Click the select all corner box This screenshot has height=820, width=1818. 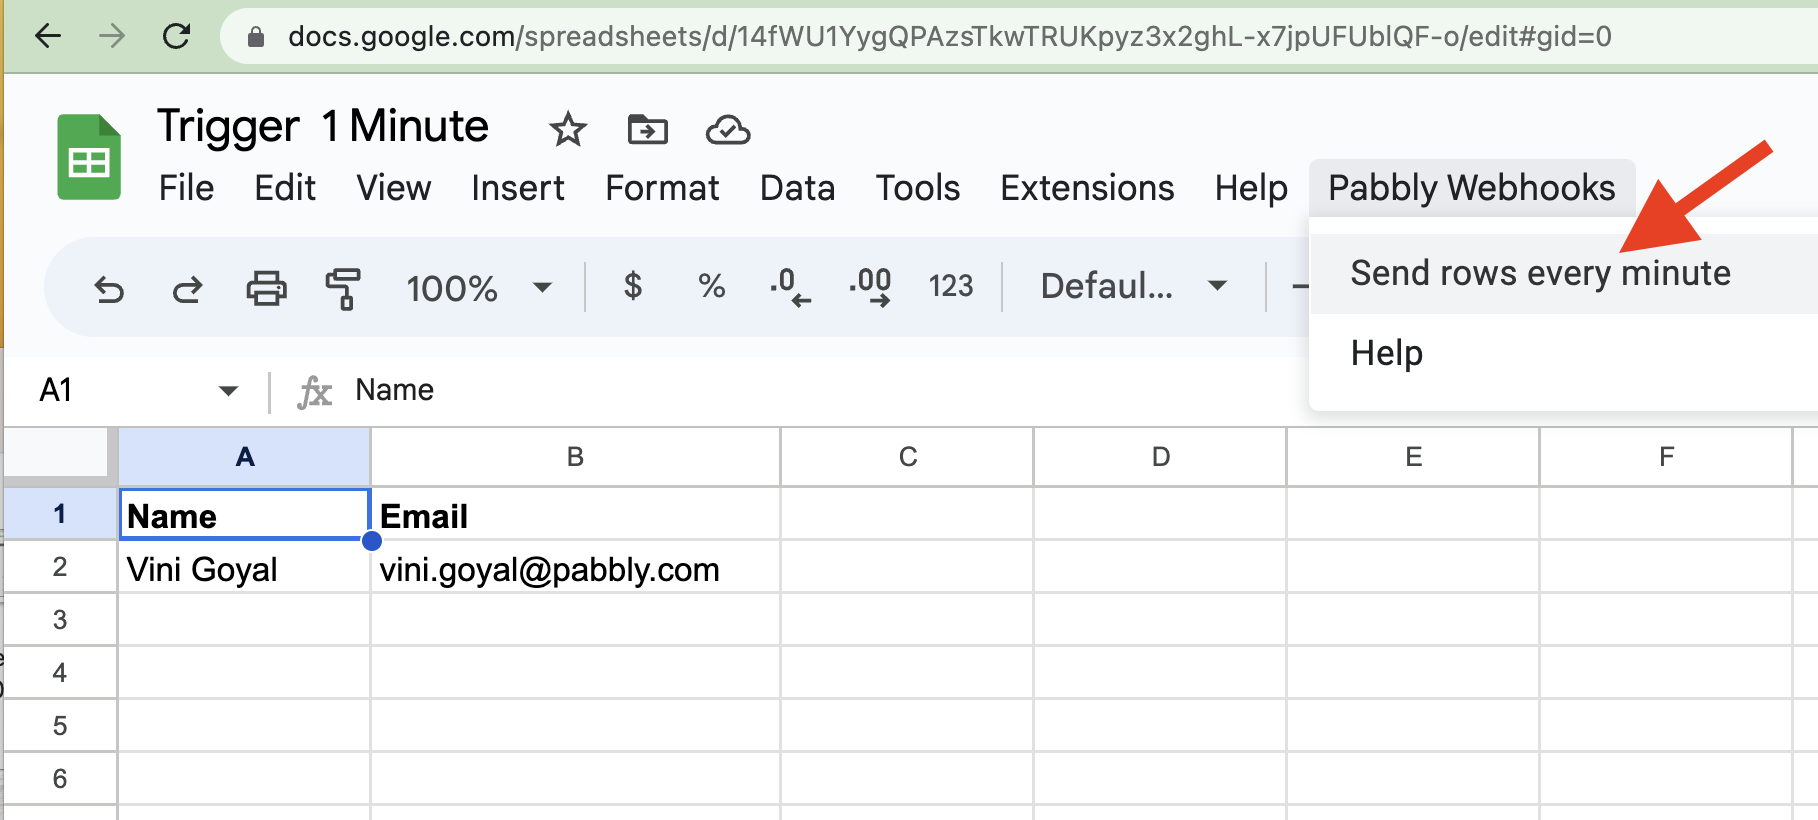56,453
